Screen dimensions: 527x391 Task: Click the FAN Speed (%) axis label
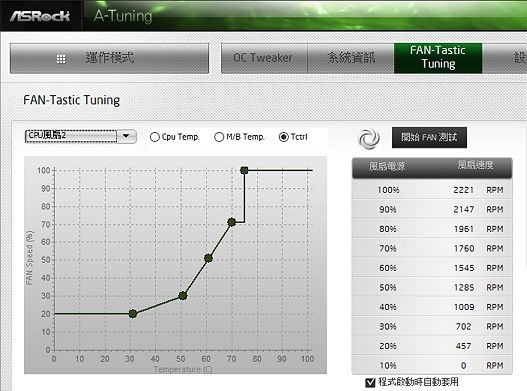pyautogui.click(x=30, y=258)
